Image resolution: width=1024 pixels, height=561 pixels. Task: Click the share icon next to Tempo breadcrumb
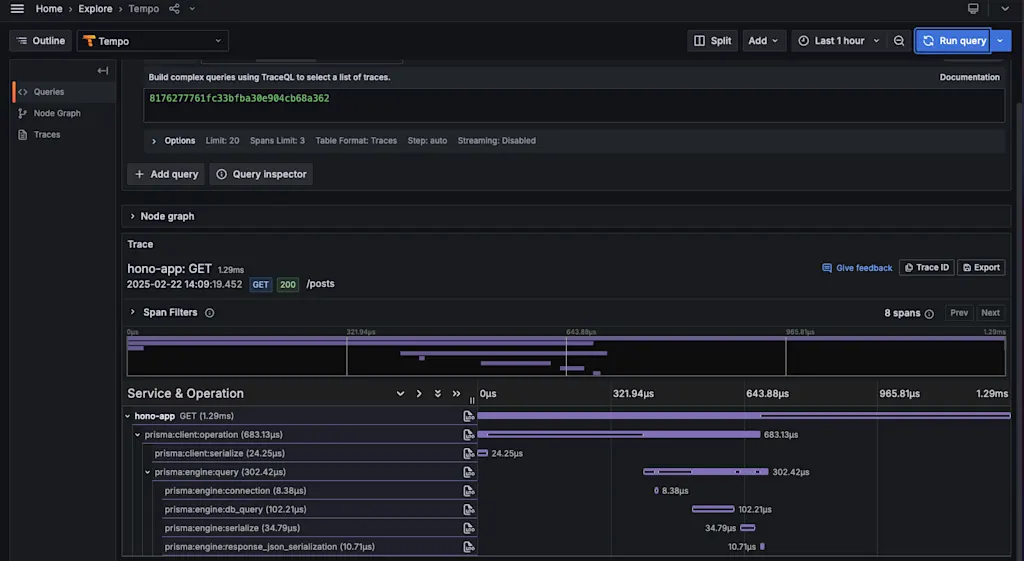click(174, 8)
